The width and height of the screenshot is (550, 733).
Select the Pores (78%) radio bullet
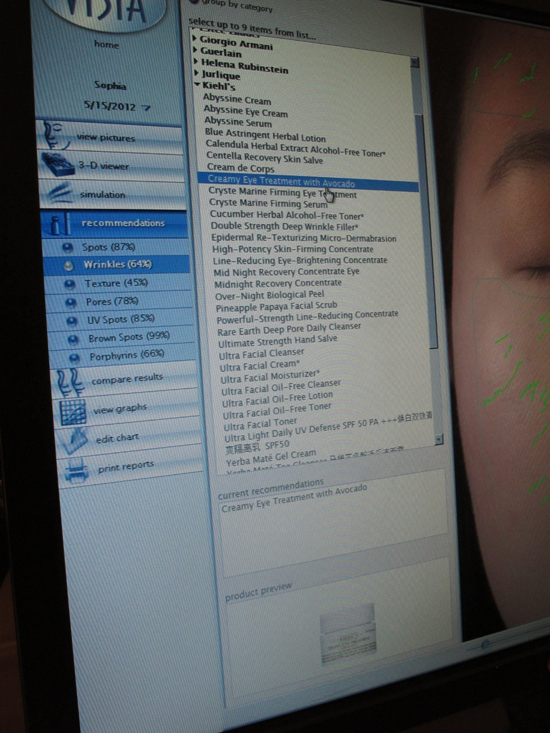pos(71,302)
